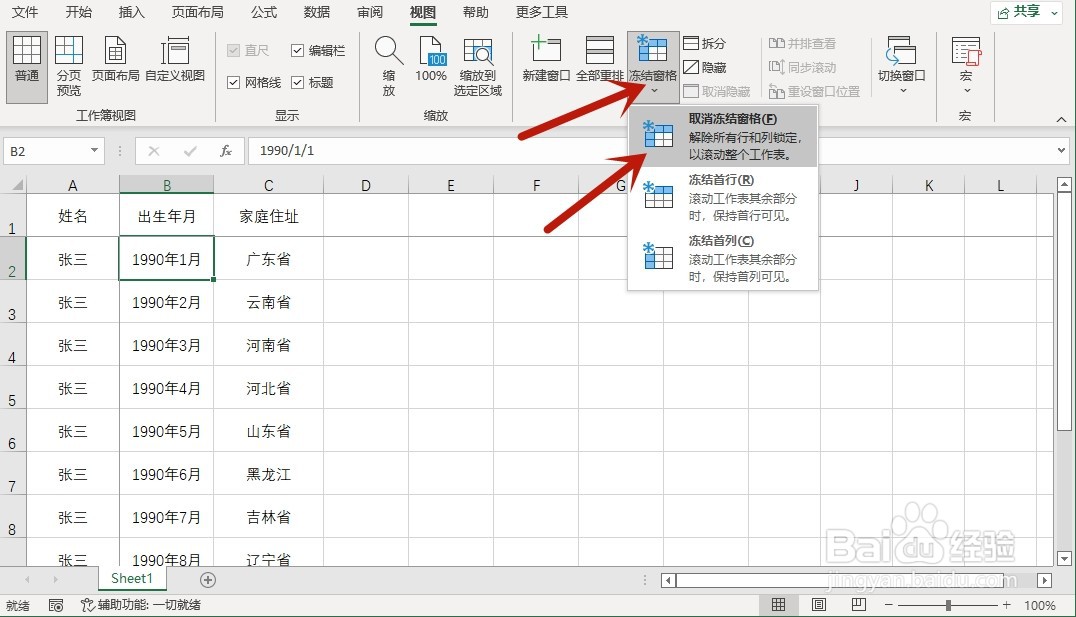Select the Sheet1 tab
This screenshot has height=617, width=1076.
pyautogui.click(x=132, y=579)
